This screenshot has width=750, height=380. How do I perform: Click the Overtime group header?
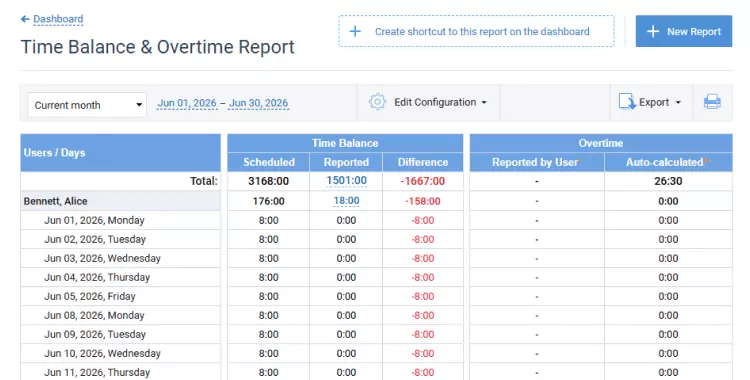[x=601, y=143]
